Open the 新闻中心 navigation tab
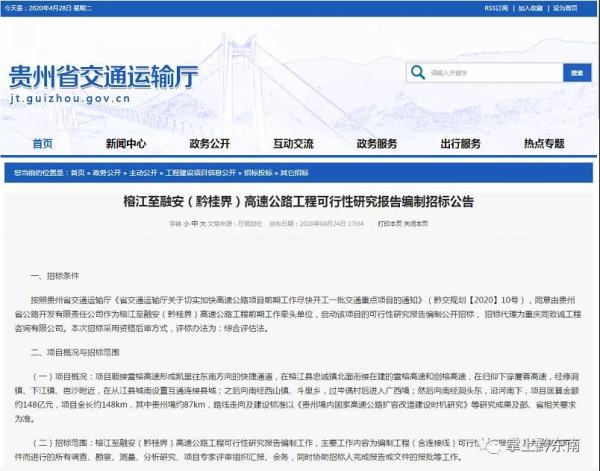 126,143
